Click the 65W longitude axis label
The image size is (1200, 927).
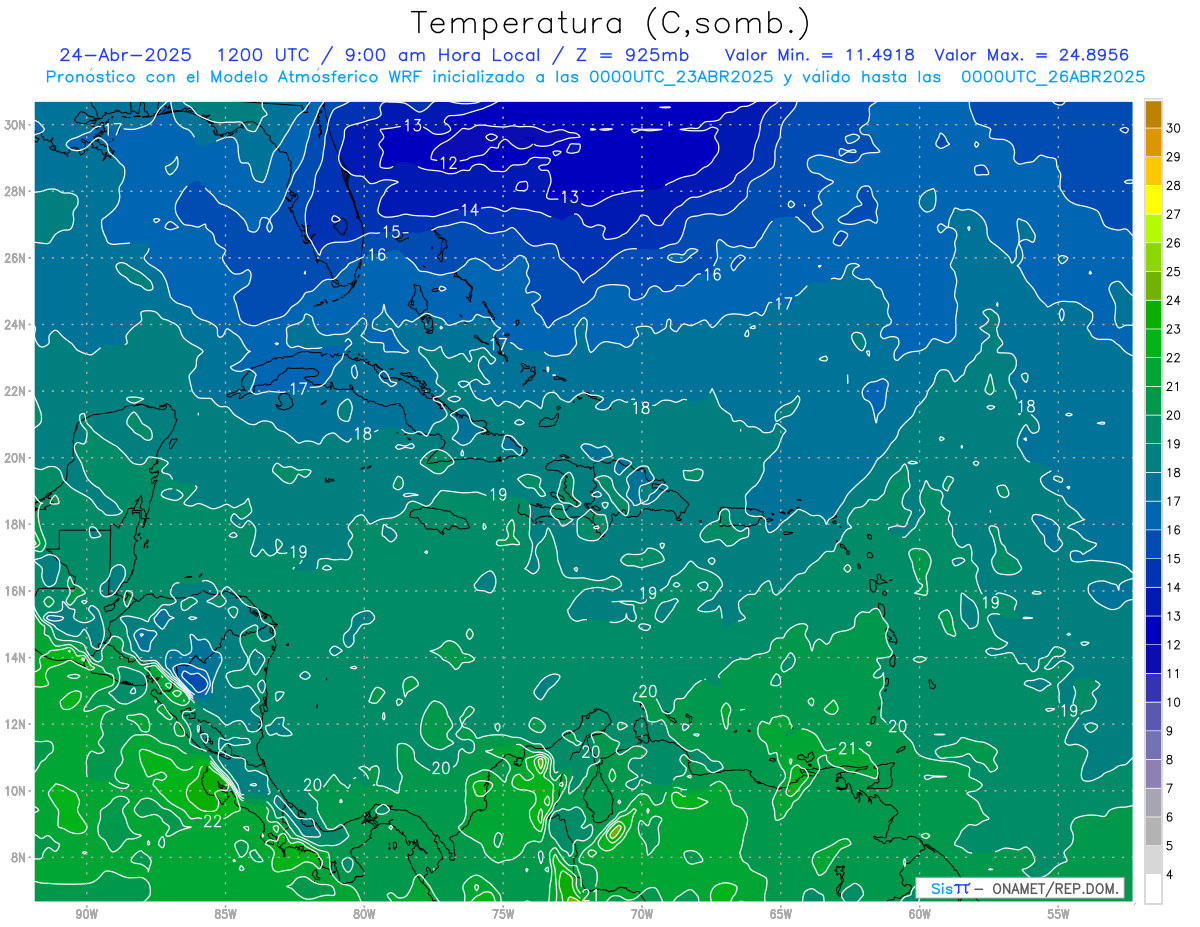781,914
